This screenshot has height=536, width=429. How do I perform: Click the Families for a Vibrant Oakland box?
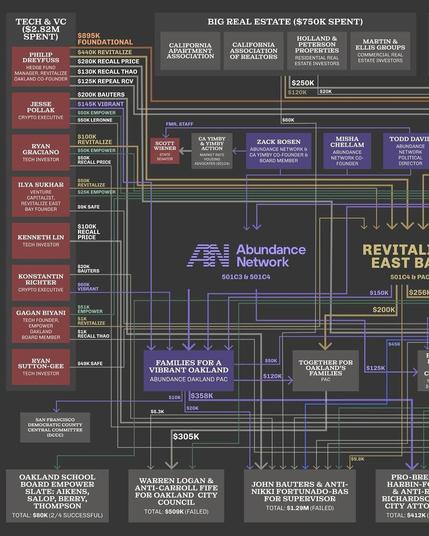[x=189, y=371]
